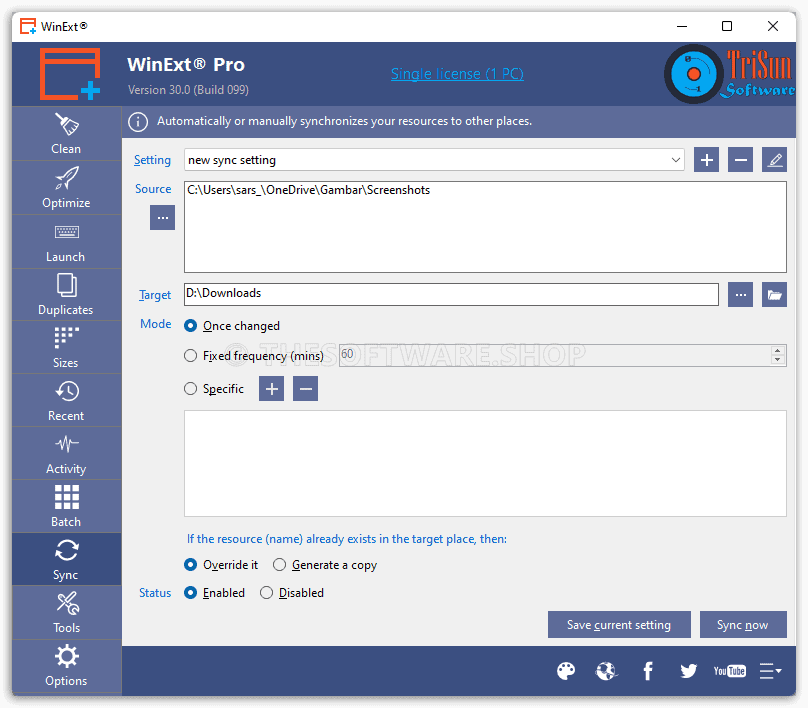Viewport: 808px width, 708px height.
Task: Click the Specific times list box
Action: click(485, 463)
